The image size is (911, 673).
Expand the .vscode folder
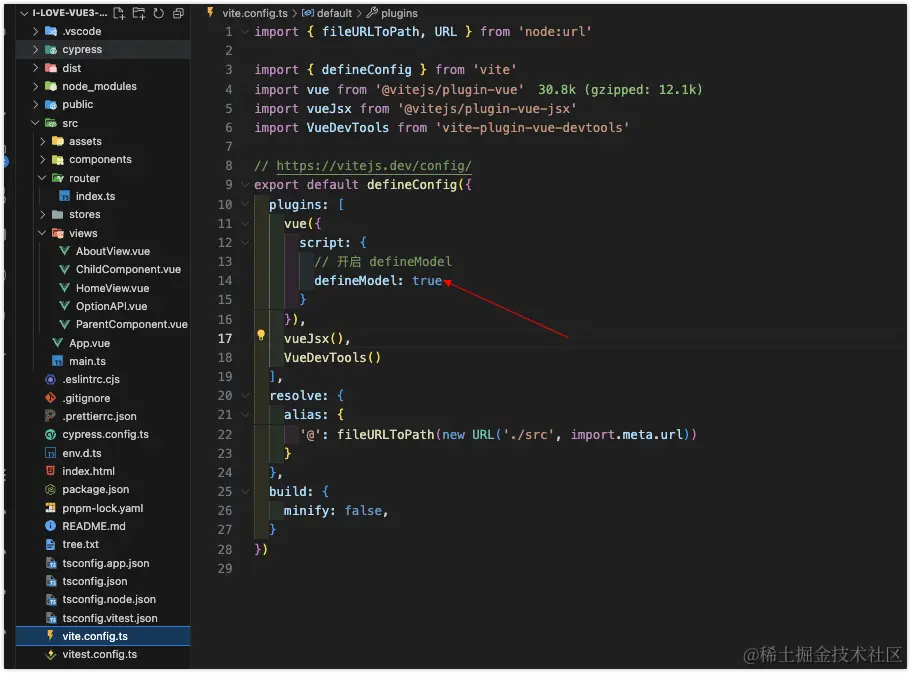coord(35,31)
